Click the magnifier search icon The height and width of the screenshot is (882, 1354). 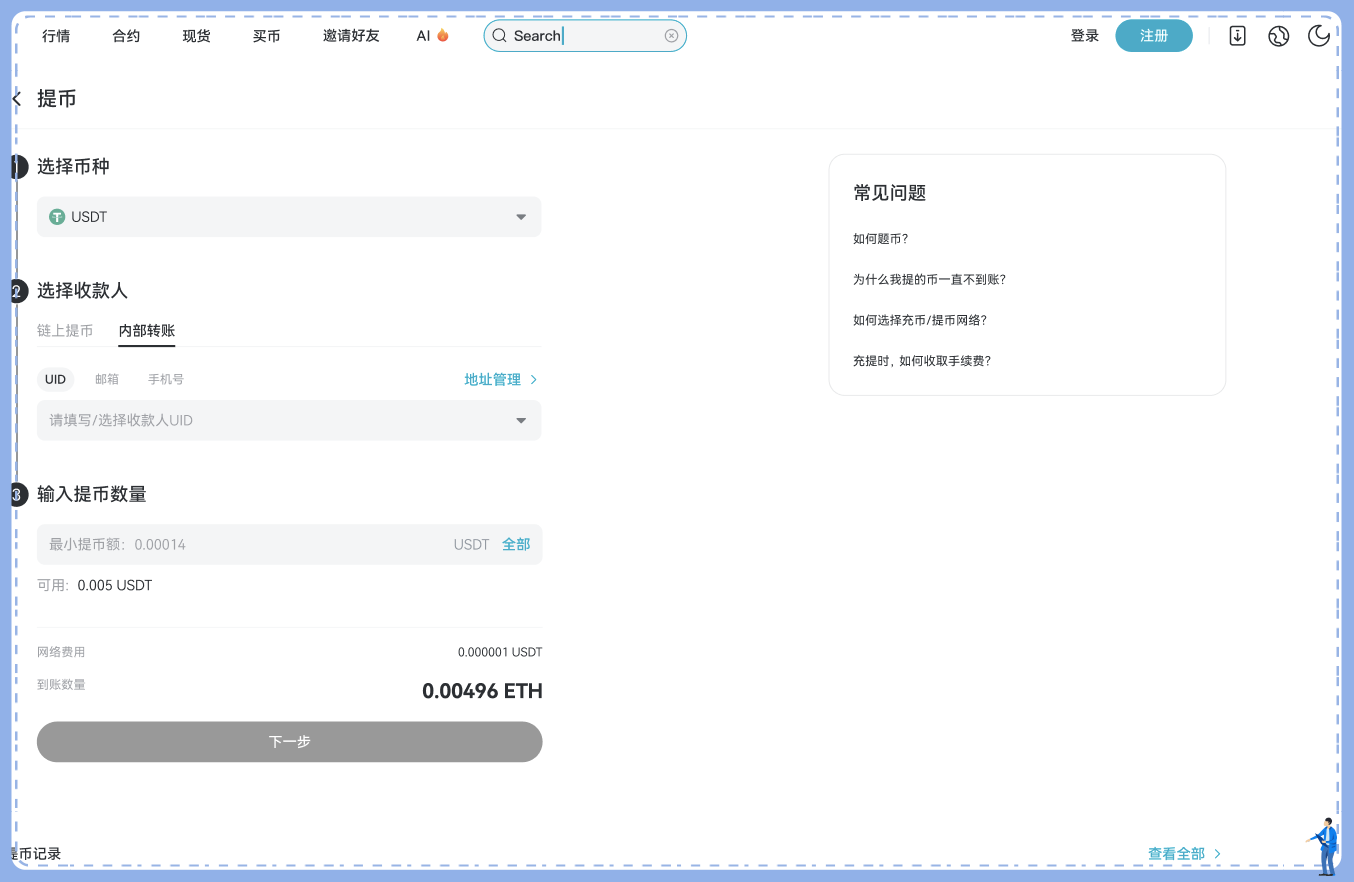point(500,36)
